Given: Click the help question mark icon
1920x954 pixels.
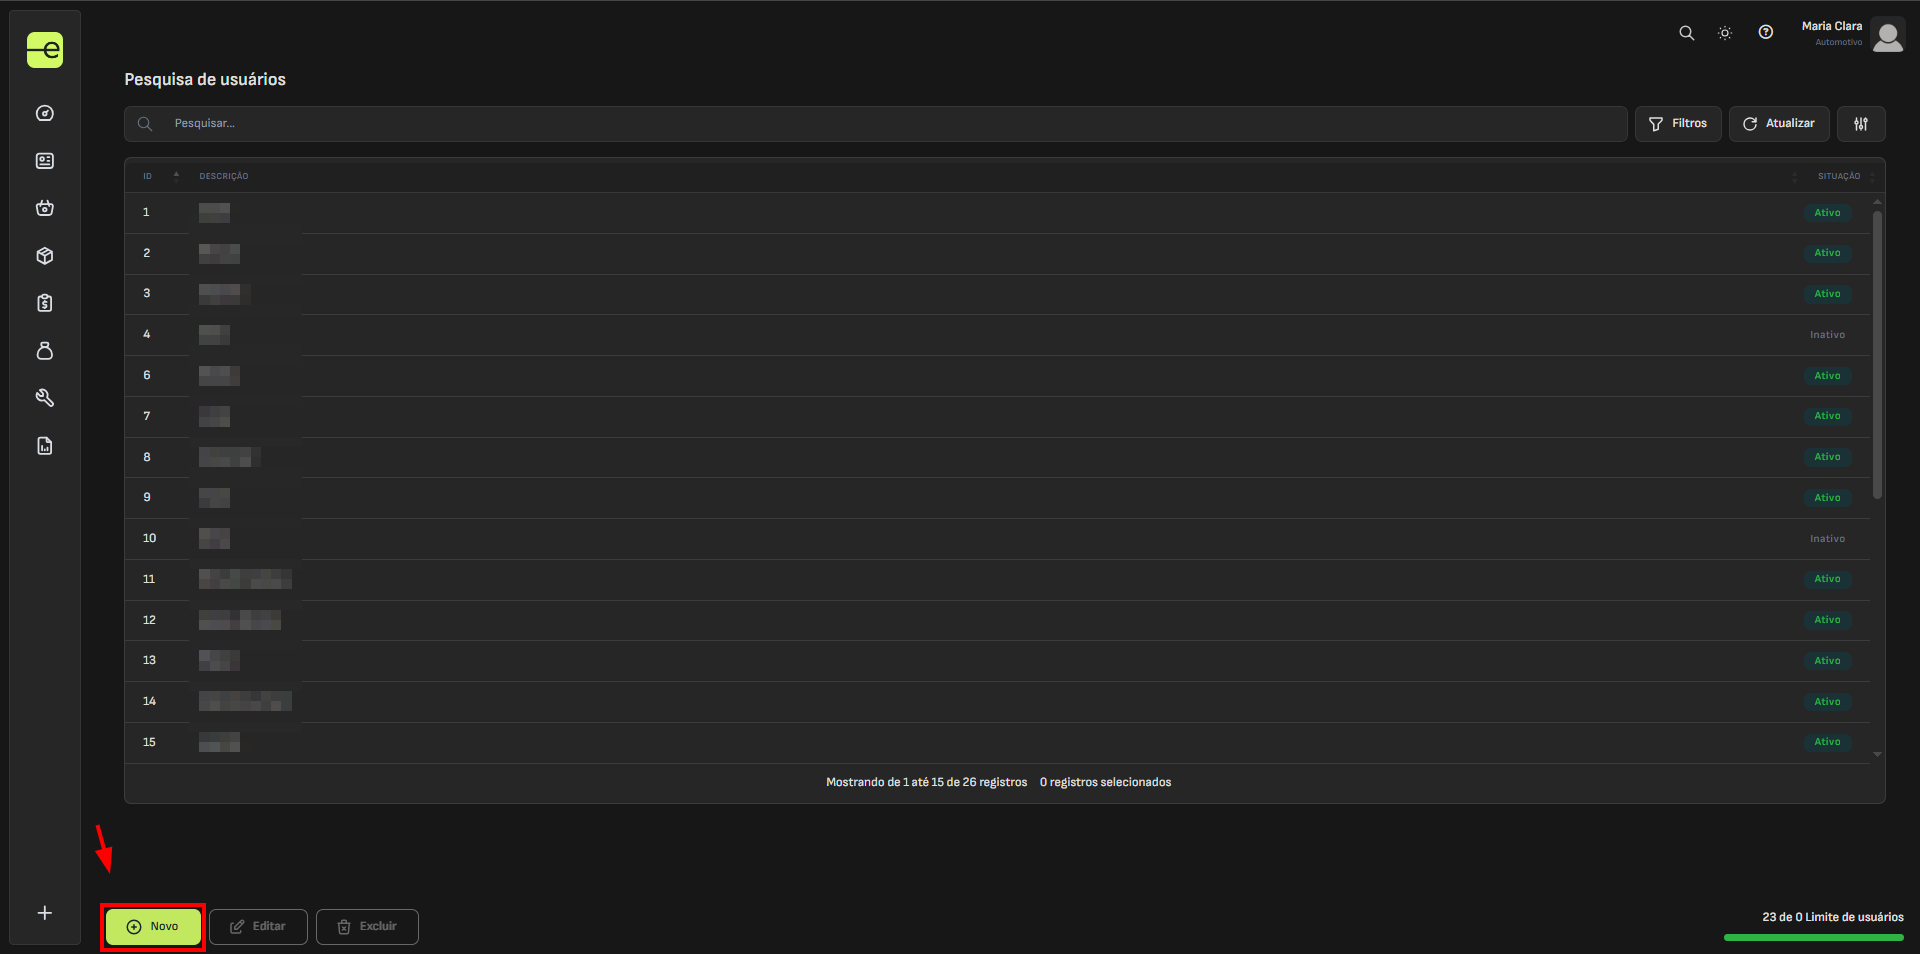Looking at the screenshot, I should pyautogui.click(x=1766, y=33).
